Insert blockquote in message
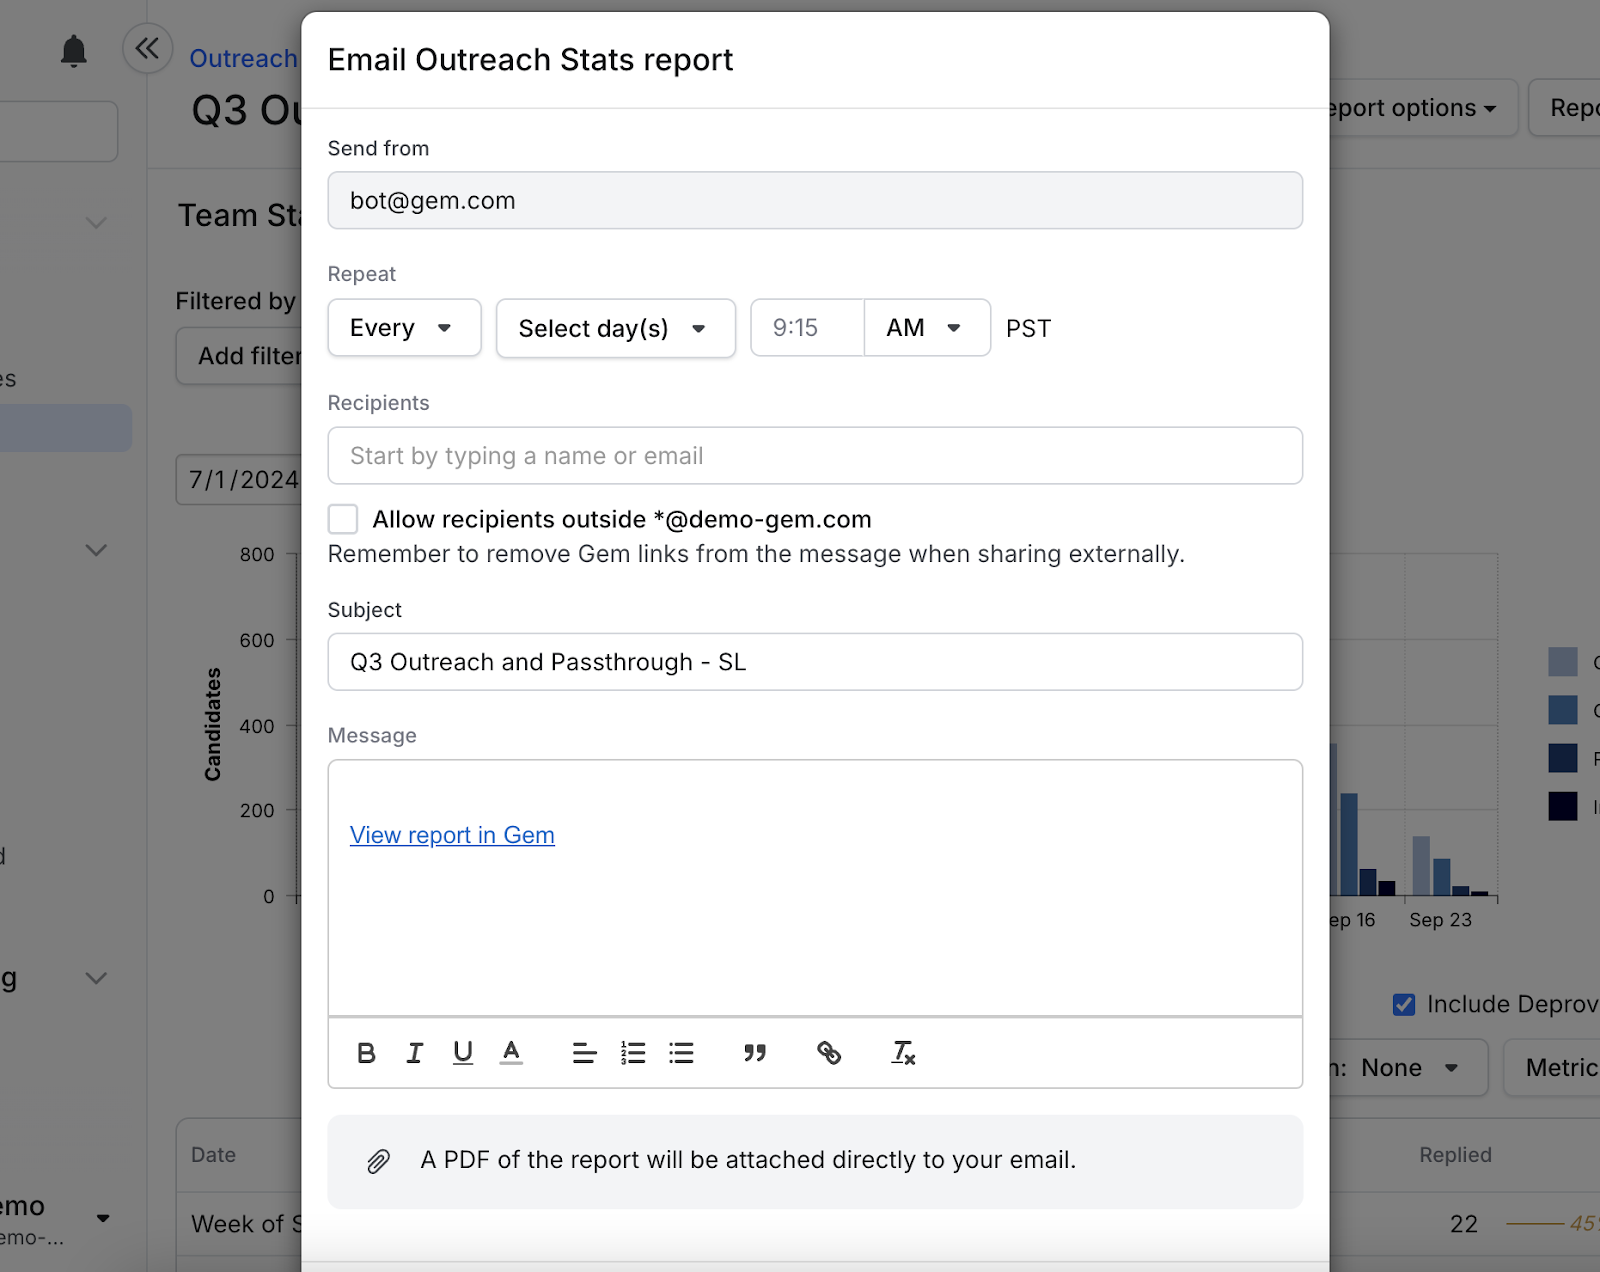 (755, 1053)
